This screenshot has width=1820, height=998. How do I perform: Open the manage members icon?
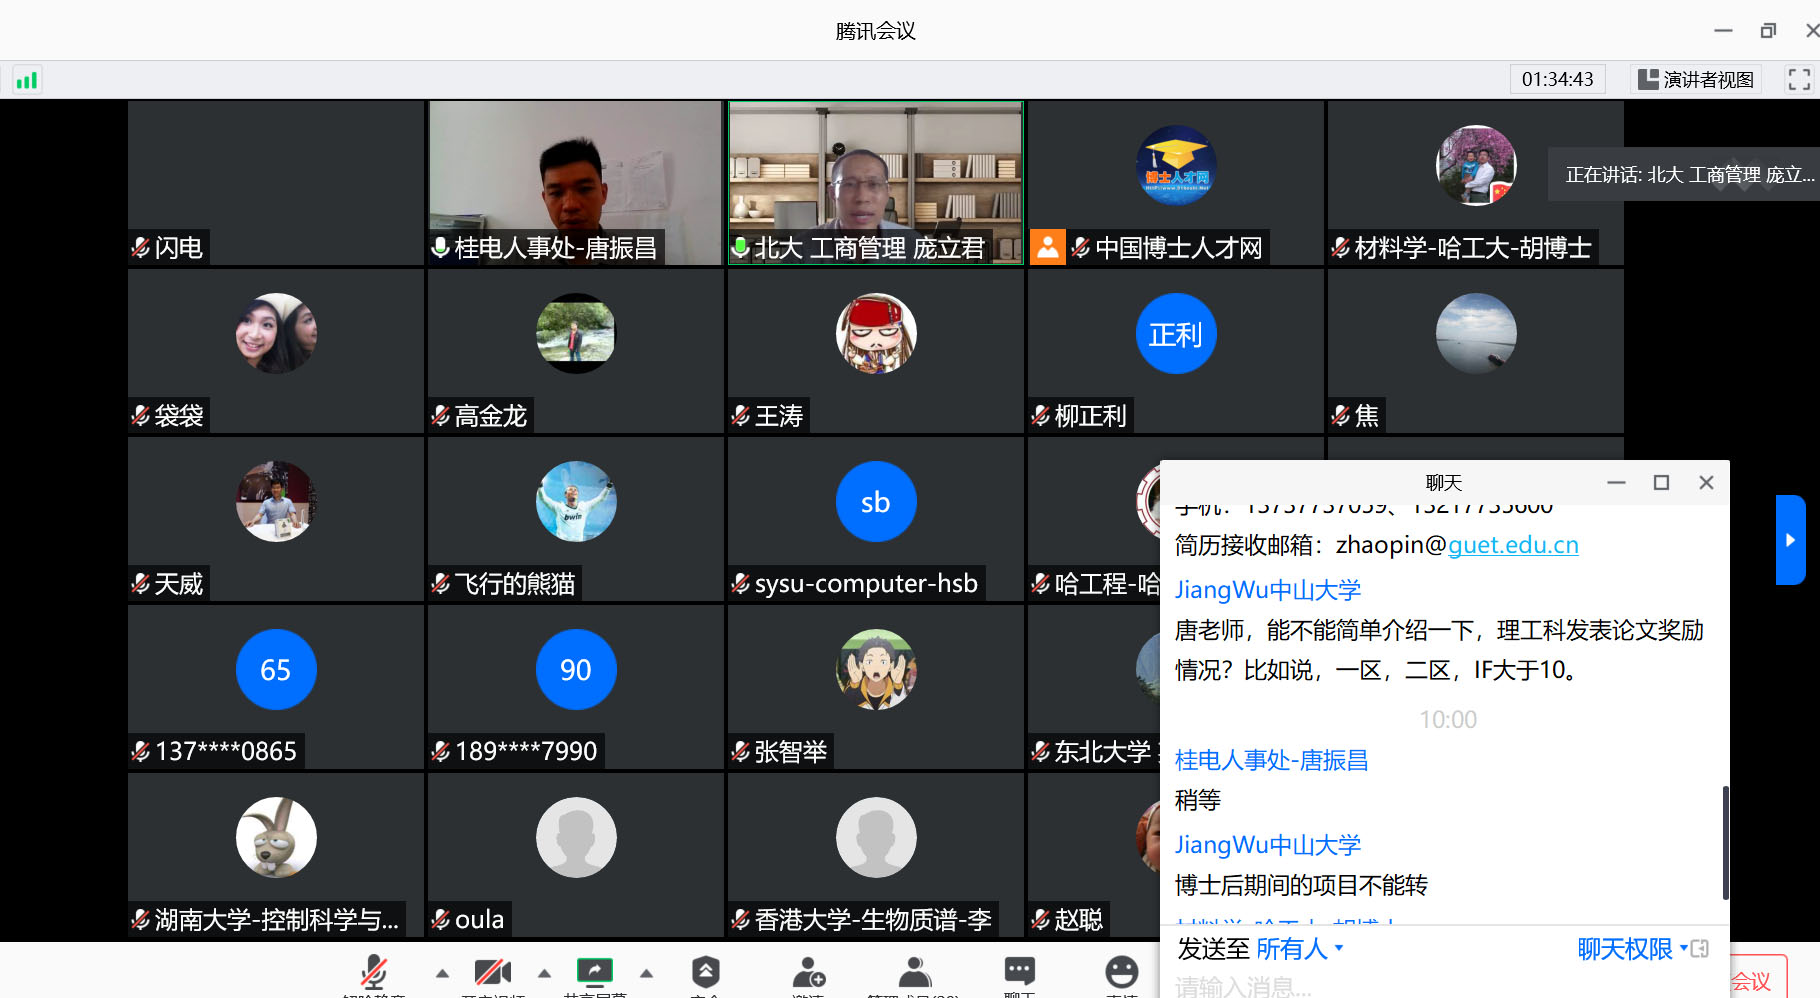tap(914, 972)
